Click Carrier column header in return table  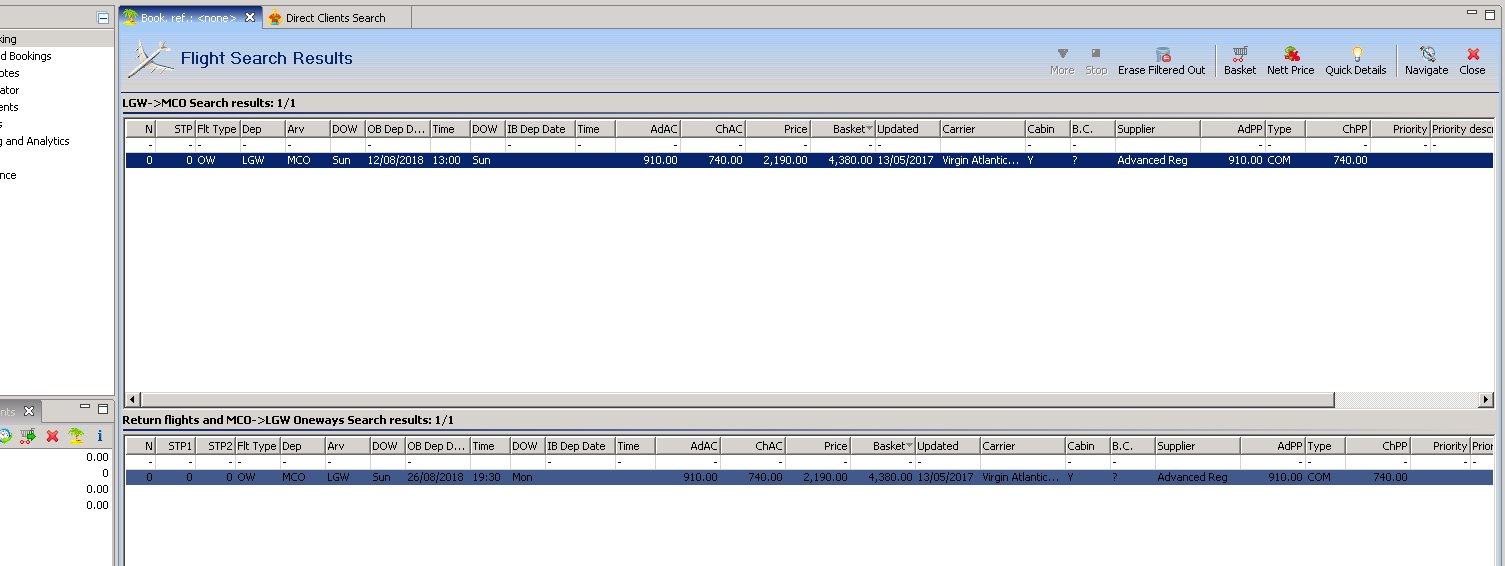click(x=1023, y=446)
